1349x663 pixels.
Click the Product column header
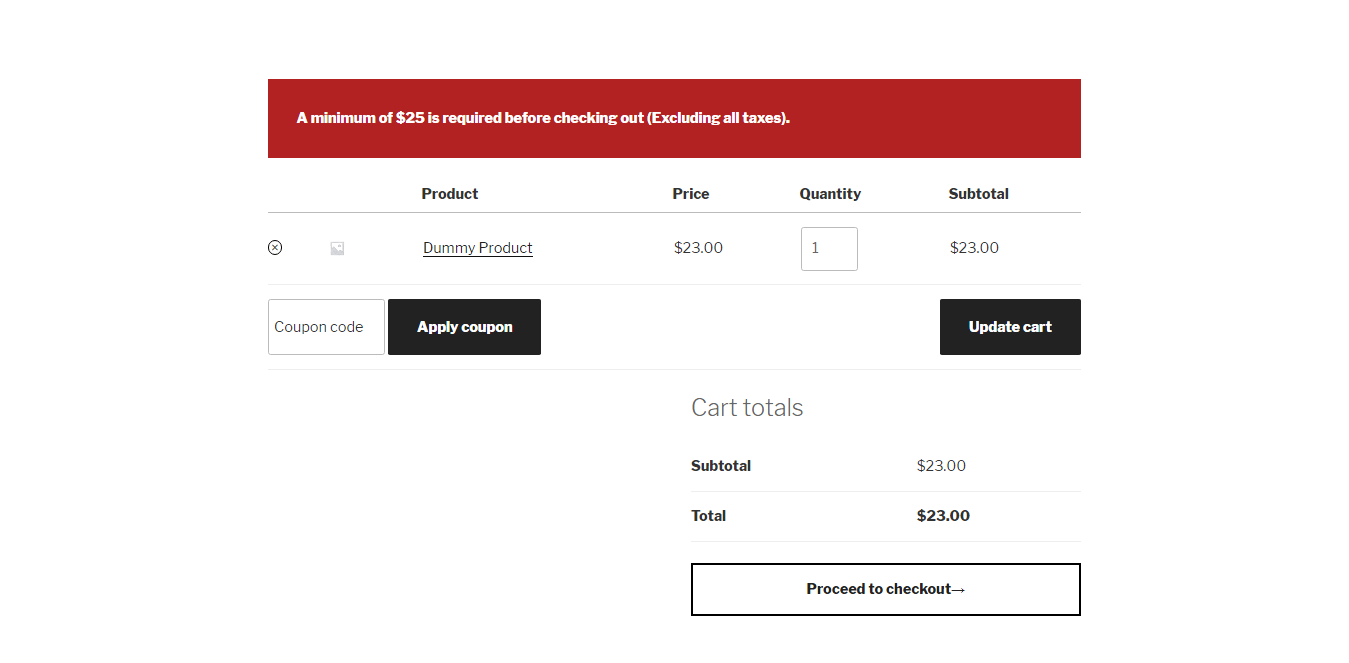[450, 194]
